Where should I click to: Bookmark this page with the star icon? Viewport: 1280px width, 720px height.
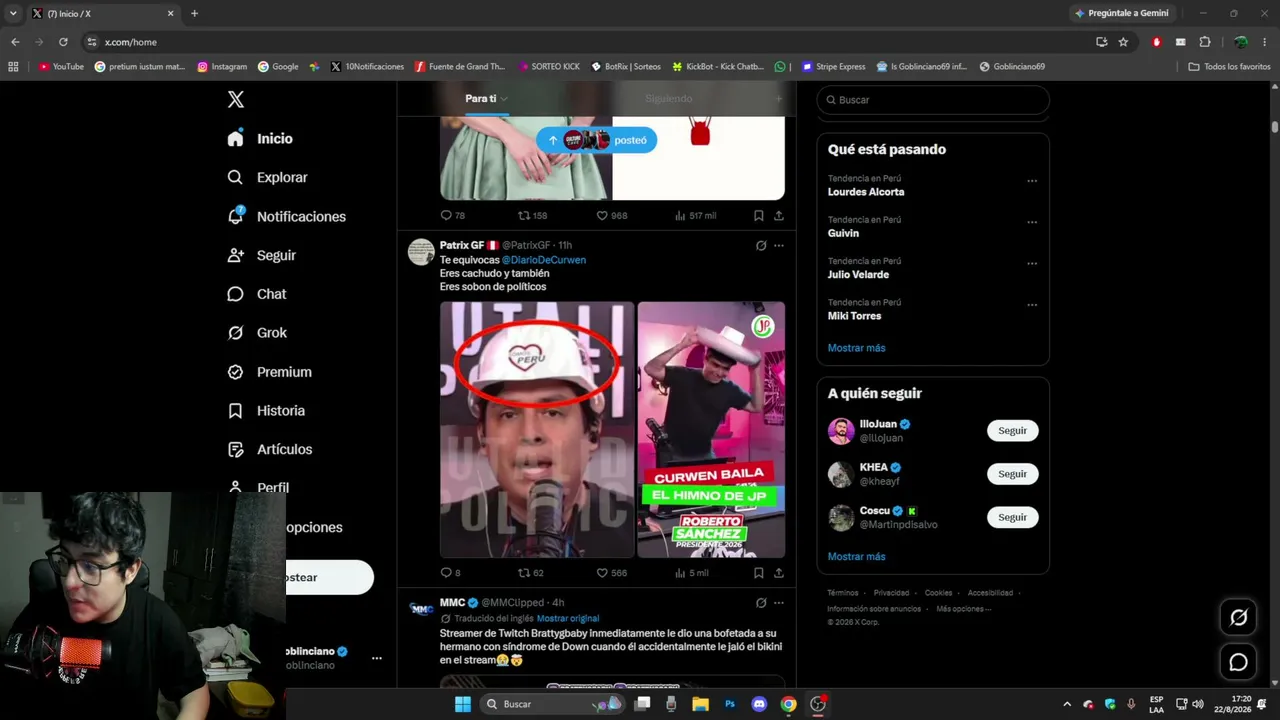[x=1123, y=42]
